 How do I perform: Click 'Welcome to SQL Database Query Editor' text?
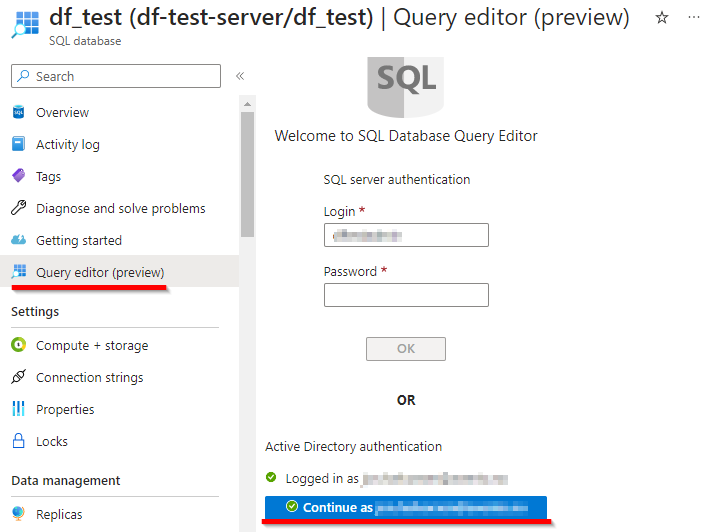click(406, 136)
